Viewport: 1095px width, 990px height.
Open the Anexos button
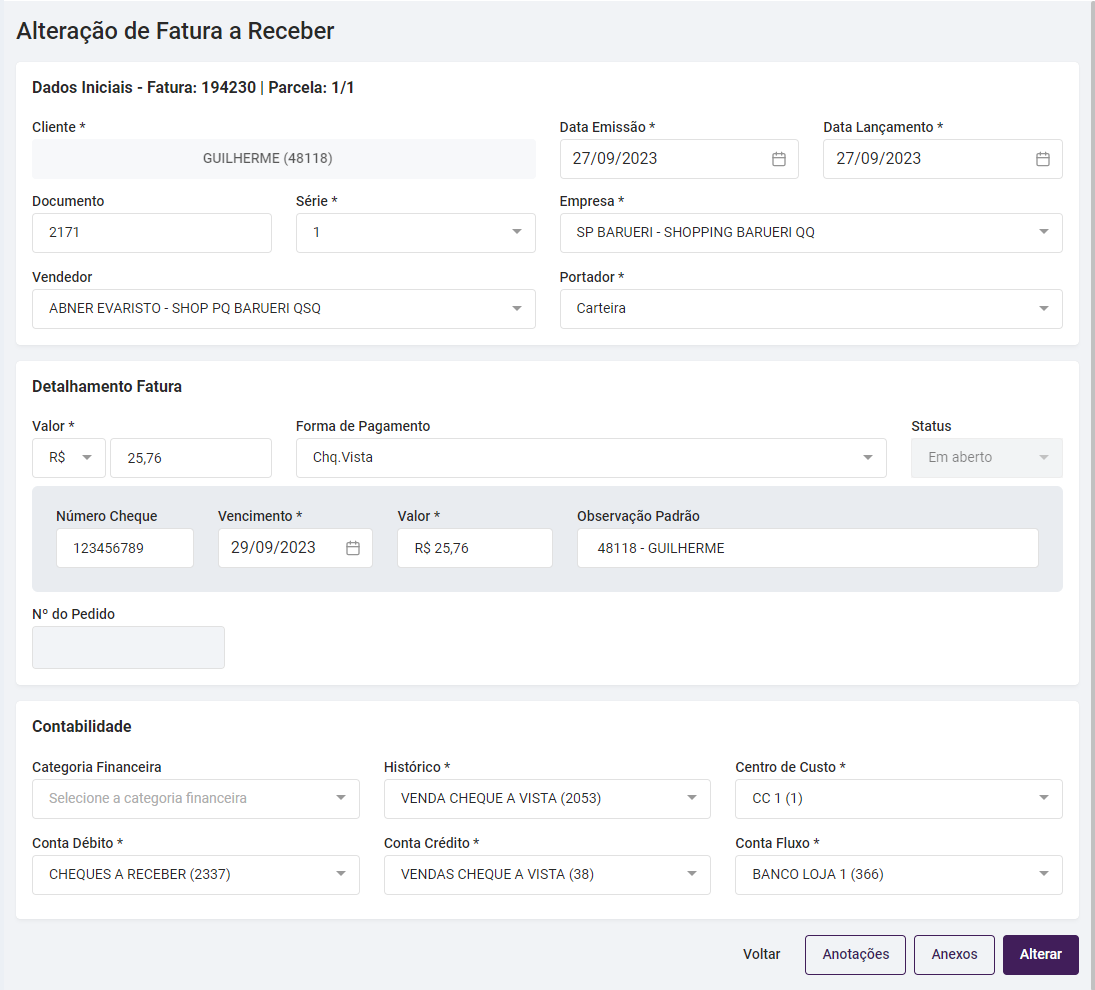[954, 955]
